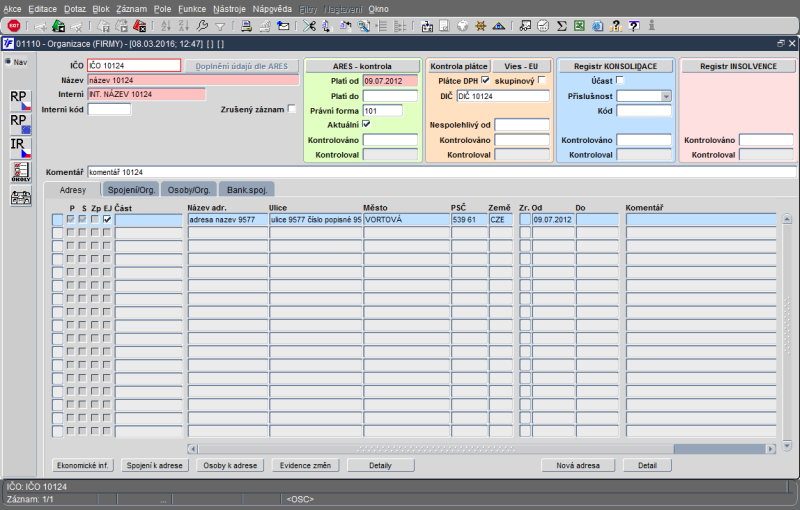
Task: Click the blue pyramid toolbar icon
Action: 498,26
